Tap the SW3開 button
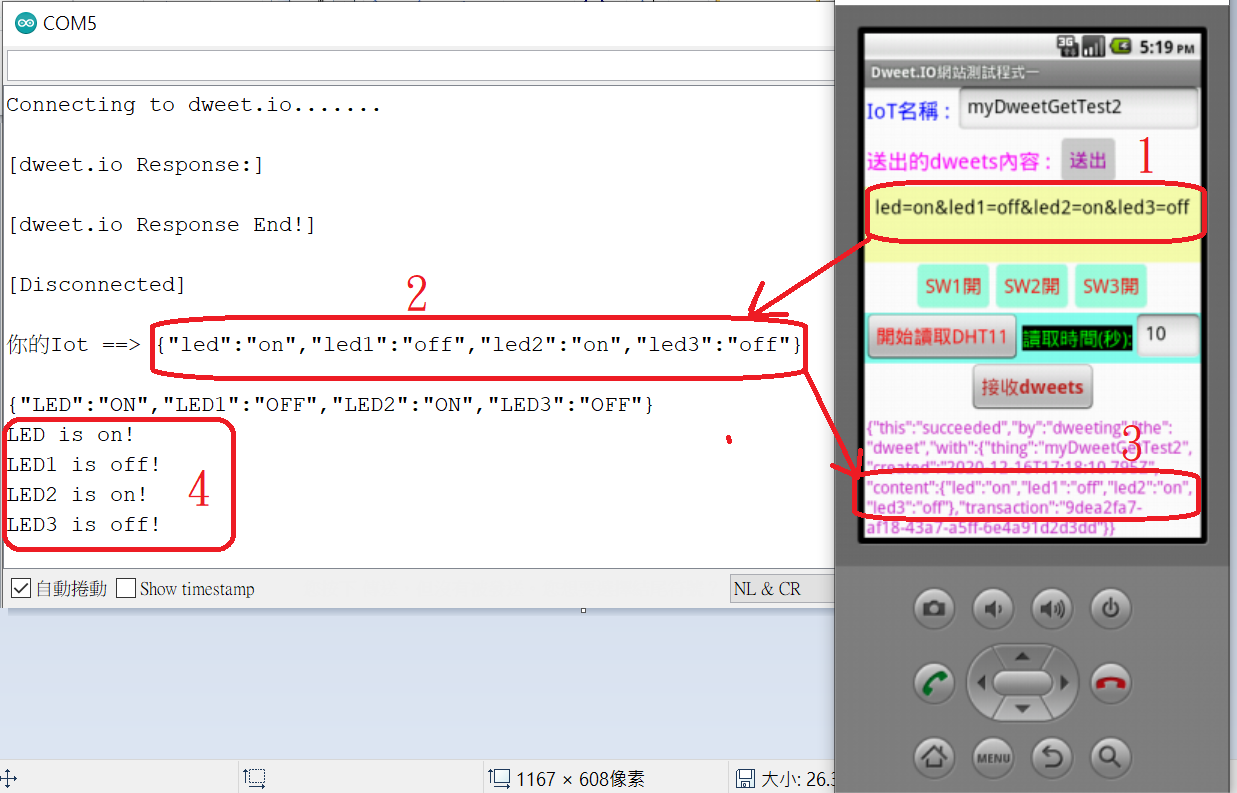Viewport: 1237px width, 793px height. 1110,286
